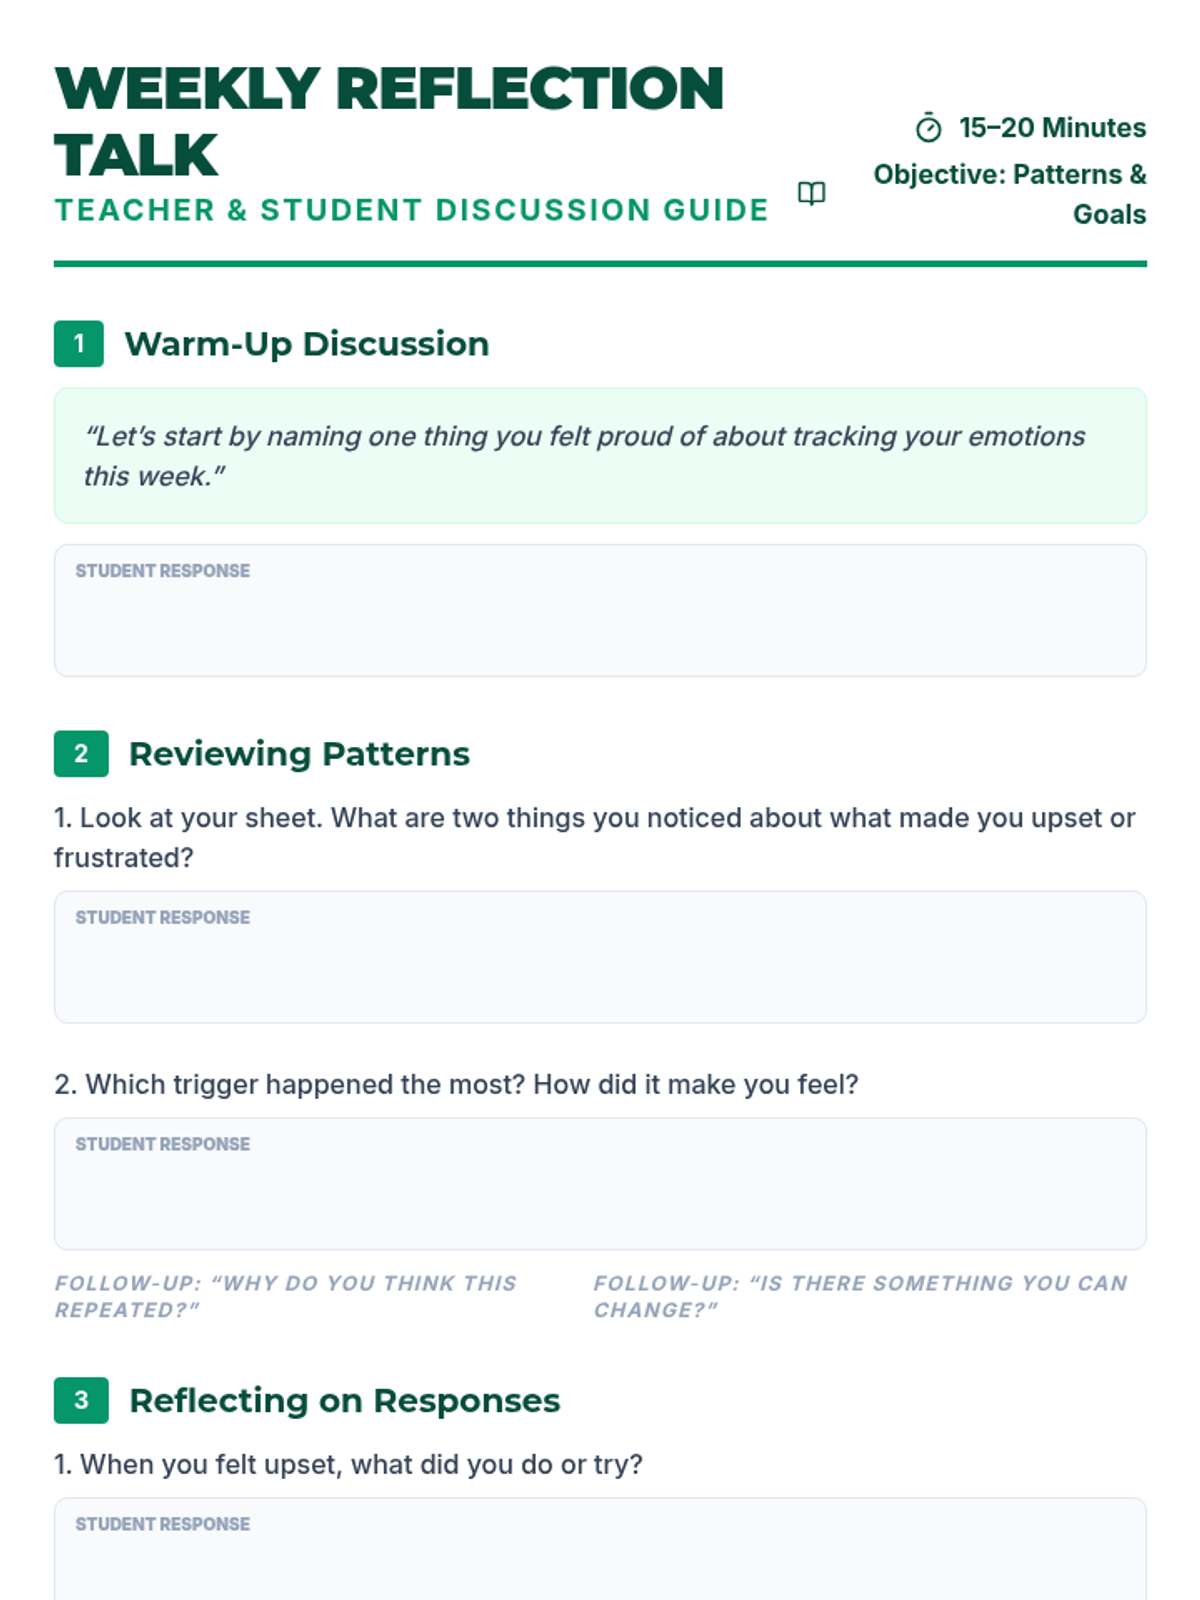
Task: Select the green number 3 badge
Action: point(81,1401)
